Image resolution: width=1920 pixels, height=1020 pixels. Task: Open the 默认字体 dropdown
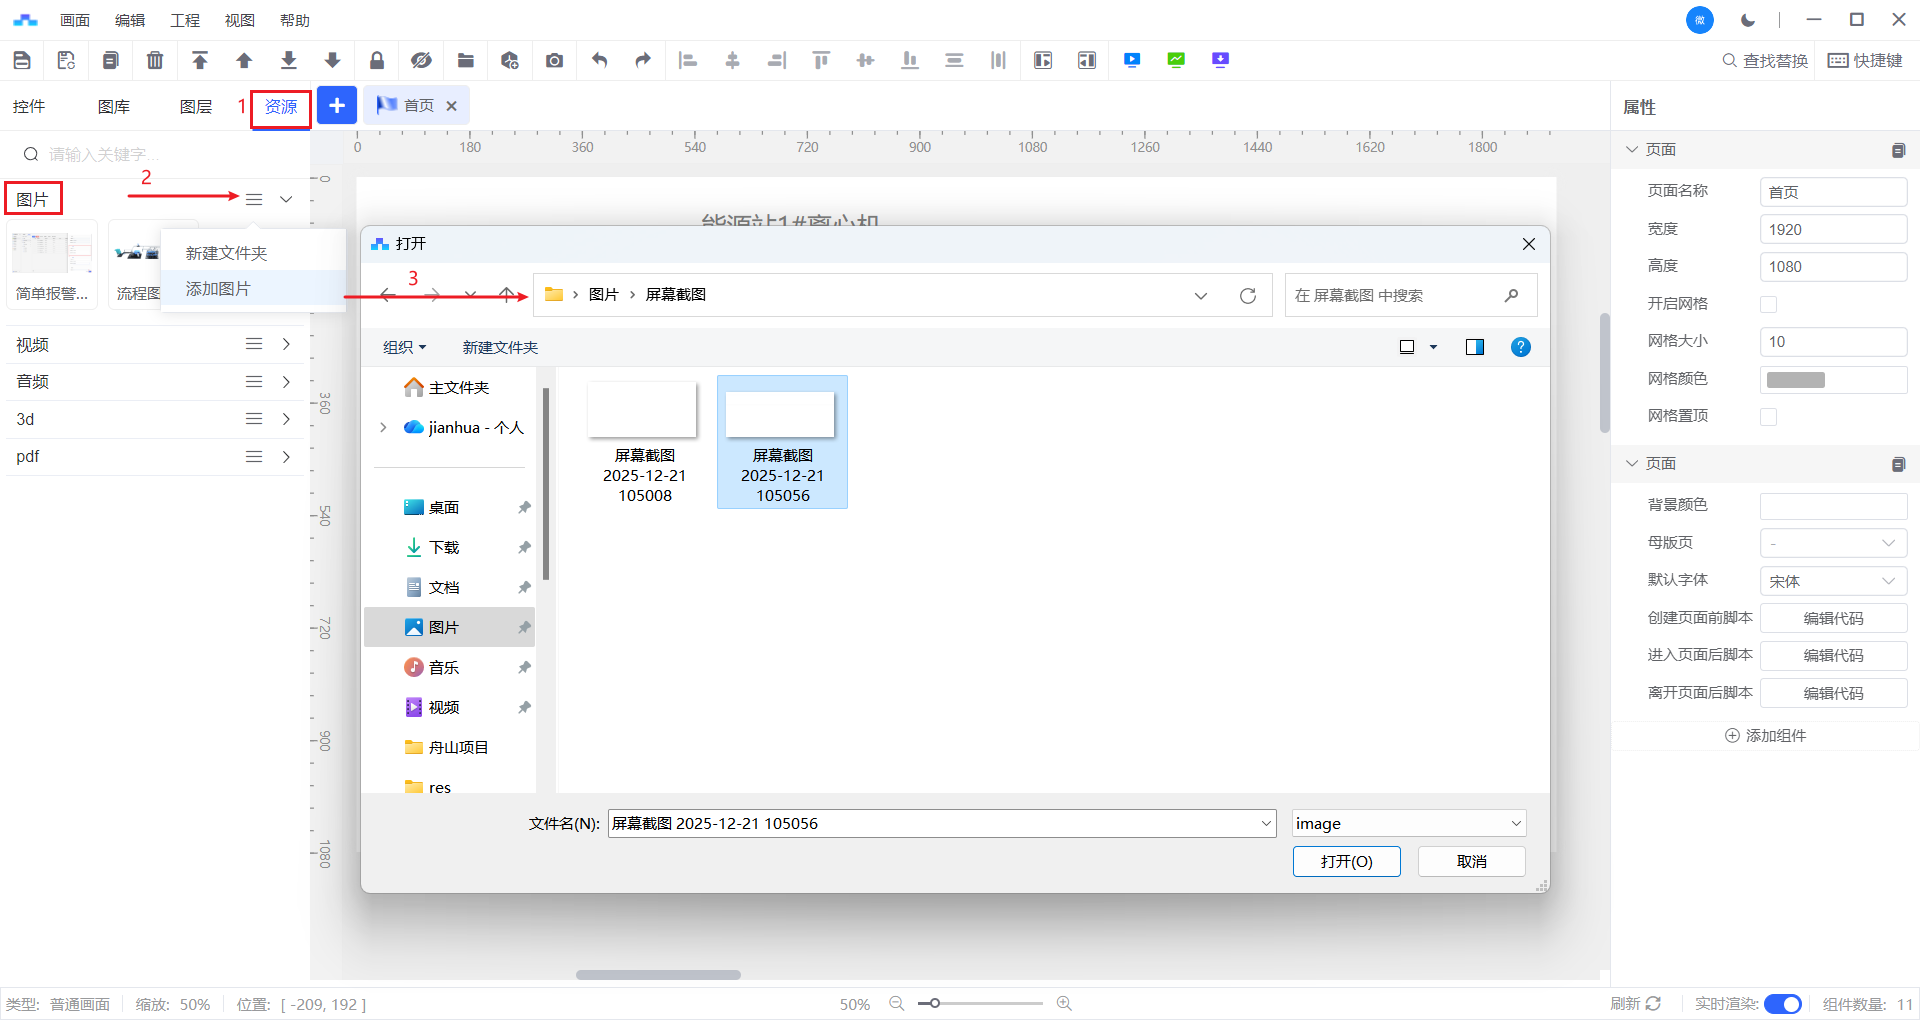point(1833,581)
